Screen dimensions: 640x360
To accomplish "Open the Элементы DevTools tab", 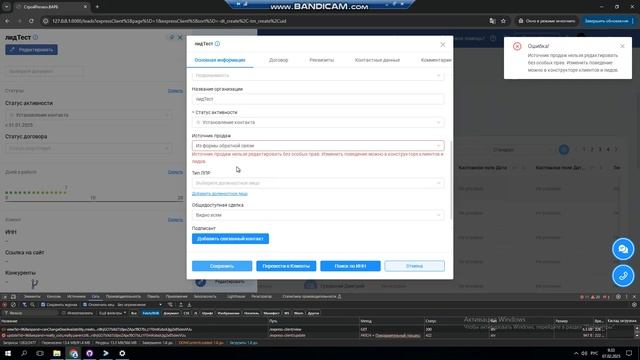I will [32, 296].
